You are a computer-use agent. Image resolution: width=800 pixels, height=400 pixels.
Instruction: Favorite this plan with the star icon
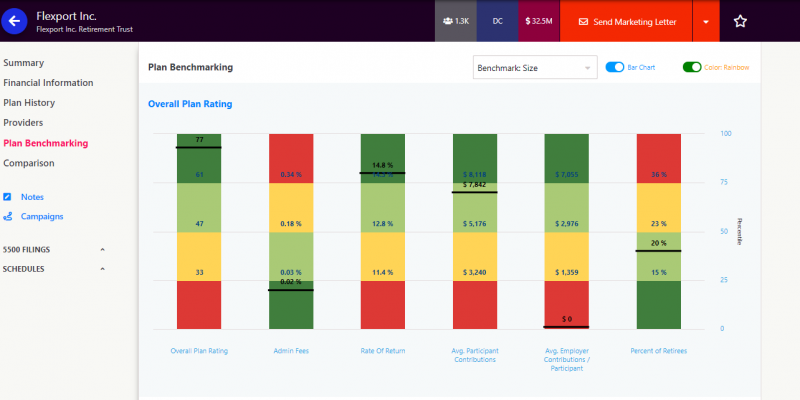[x=740, y=21]
